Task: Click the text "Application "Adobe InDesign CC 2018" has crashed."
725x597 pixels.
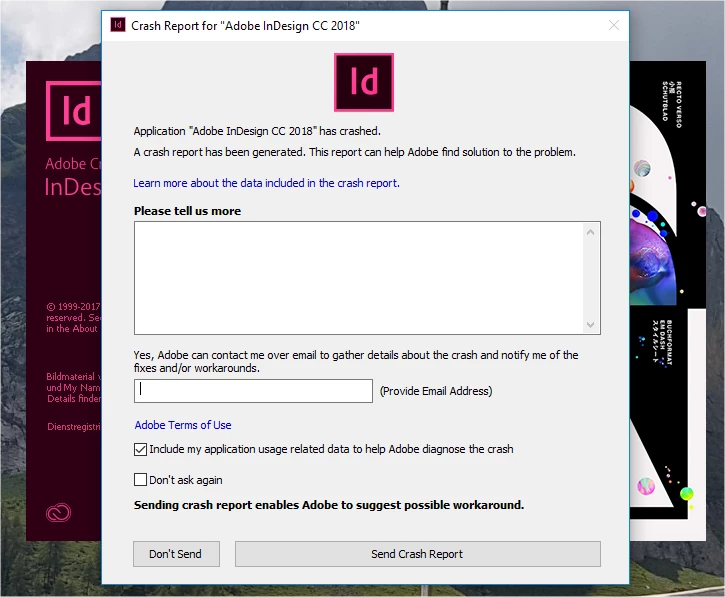Action: (x=257, y=131)
